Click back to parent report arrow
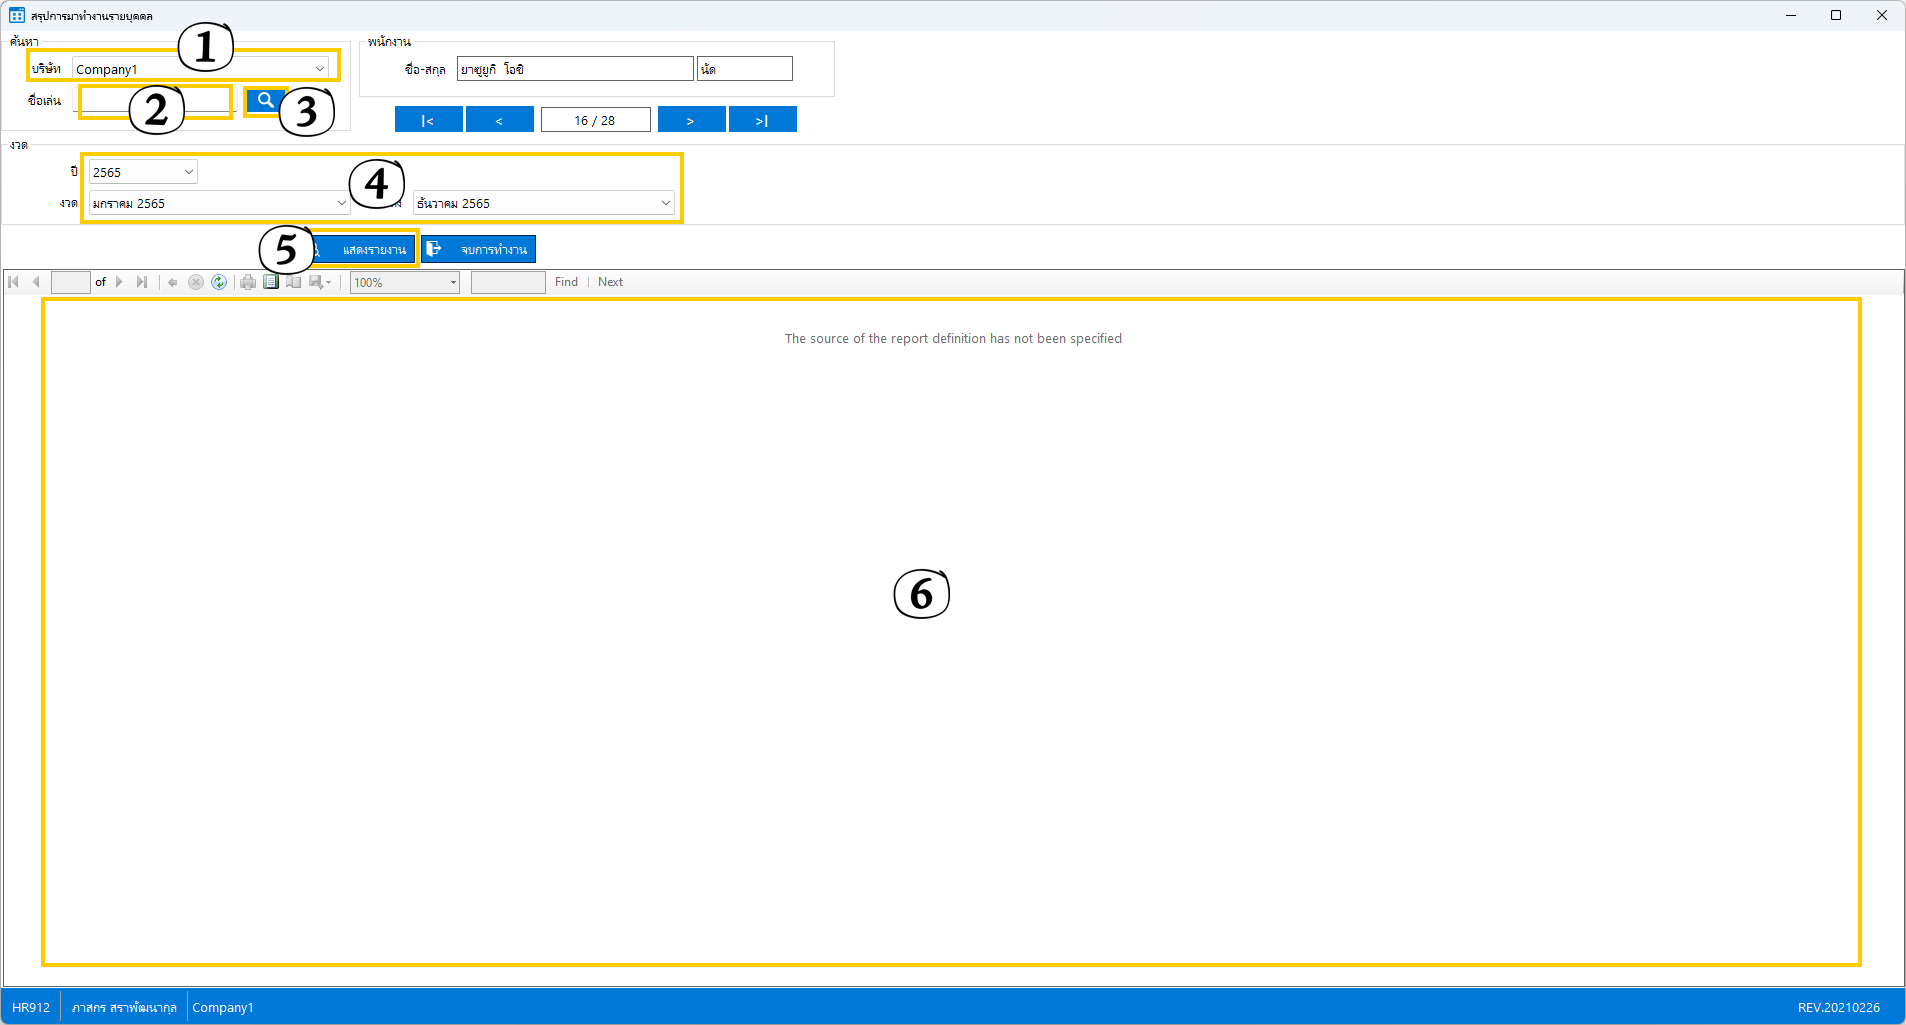The height and width of the screenshot is (1025, 1906). [173, 282]
